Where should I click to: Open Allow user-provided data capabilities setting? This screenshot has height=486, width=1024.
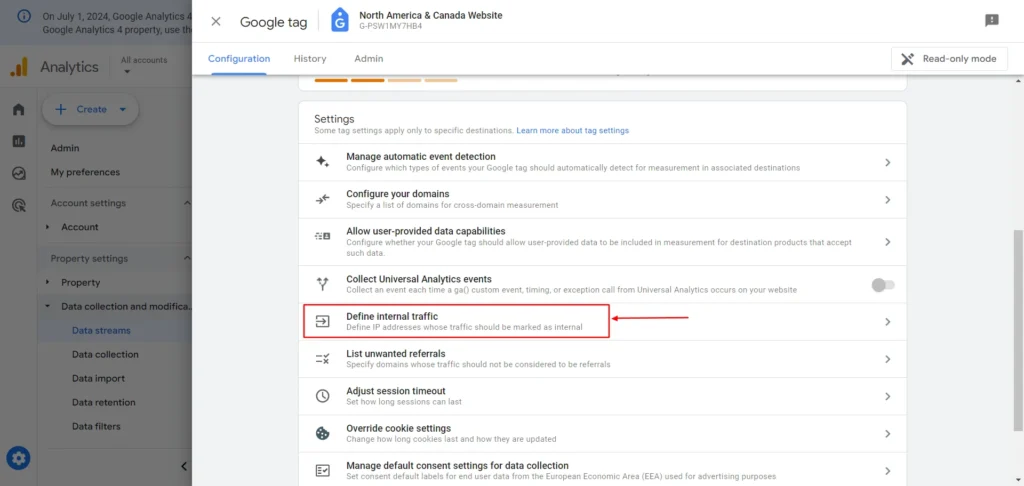[x=603, y=242]
